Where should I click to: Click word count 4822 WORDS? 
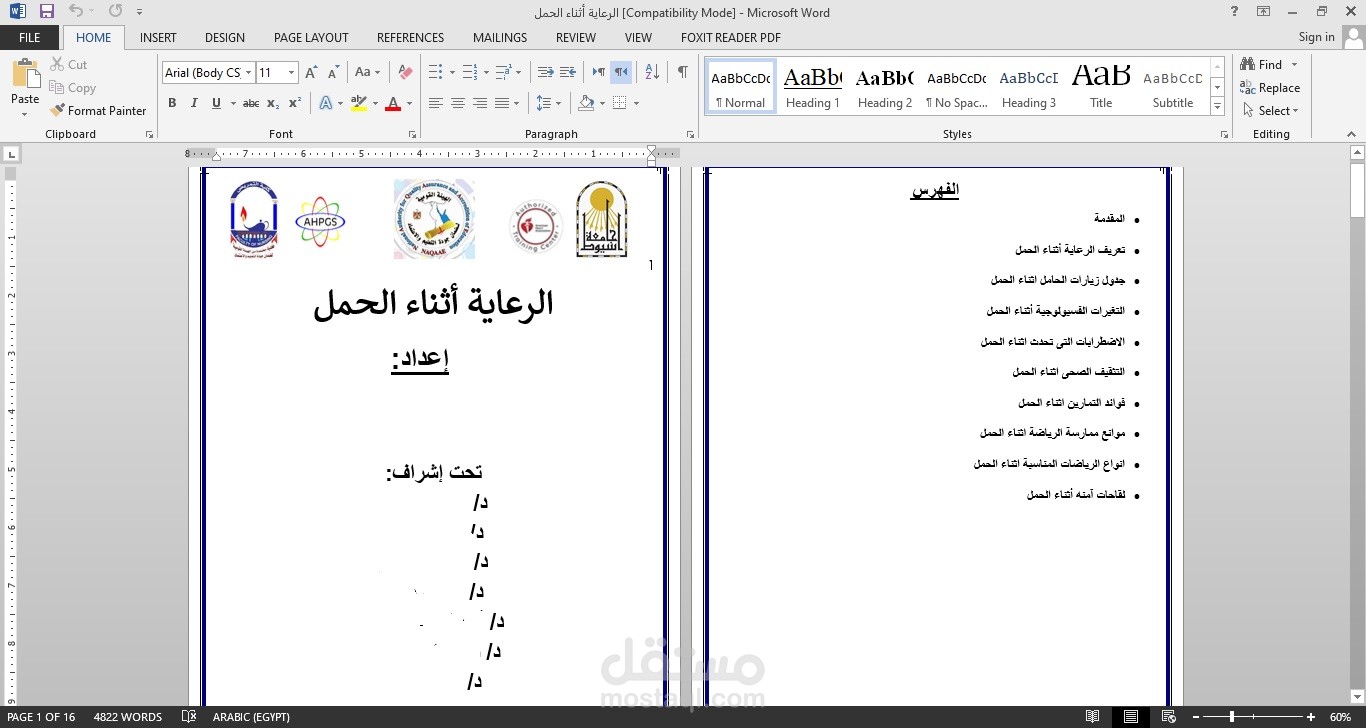click(x=128, y=717)
